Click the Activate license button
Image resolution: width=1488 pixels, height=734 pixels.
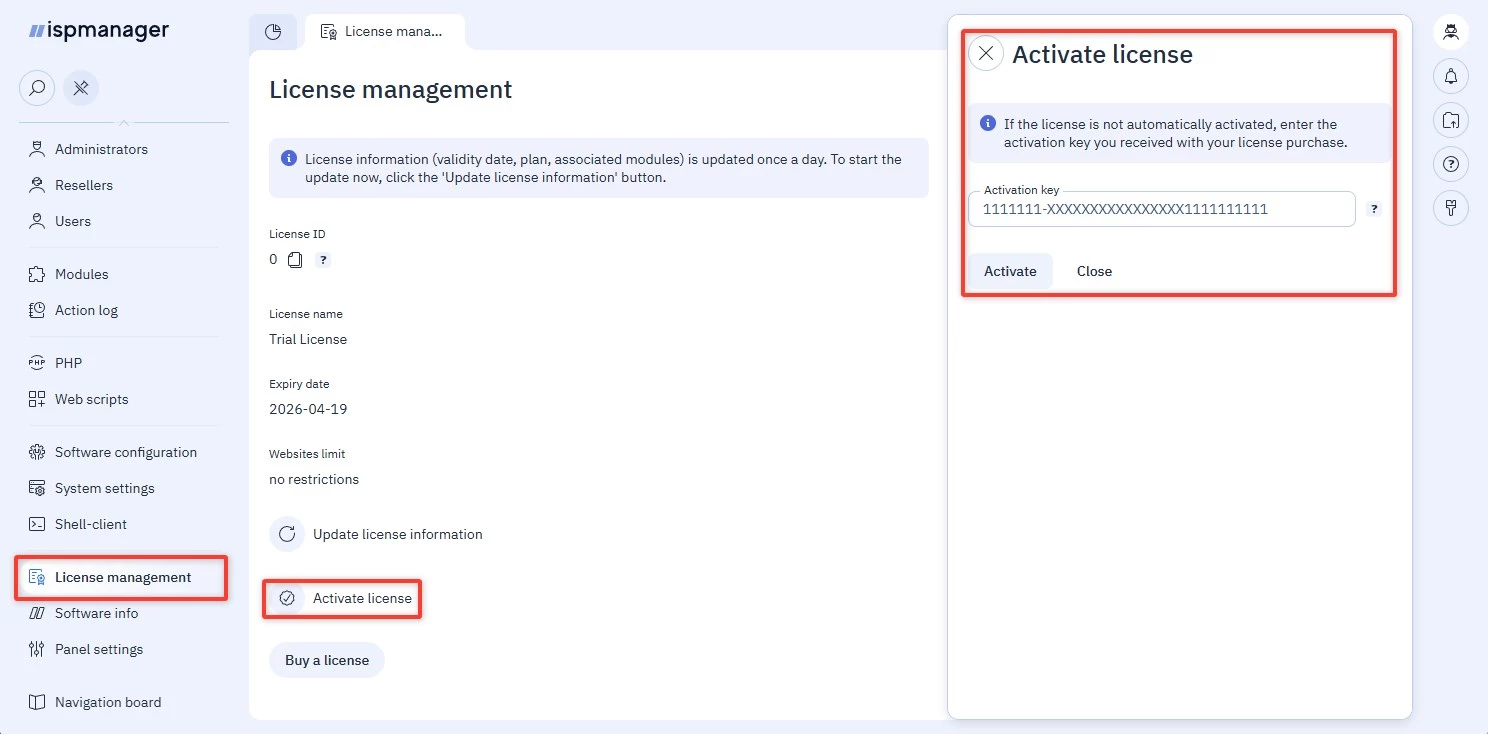click(x=342, y=598)
